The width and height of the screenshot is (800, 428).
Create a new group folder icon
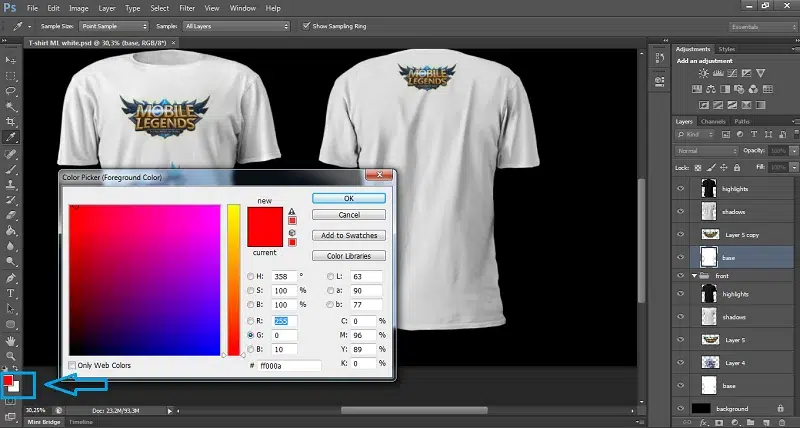[x=751, y=422]
